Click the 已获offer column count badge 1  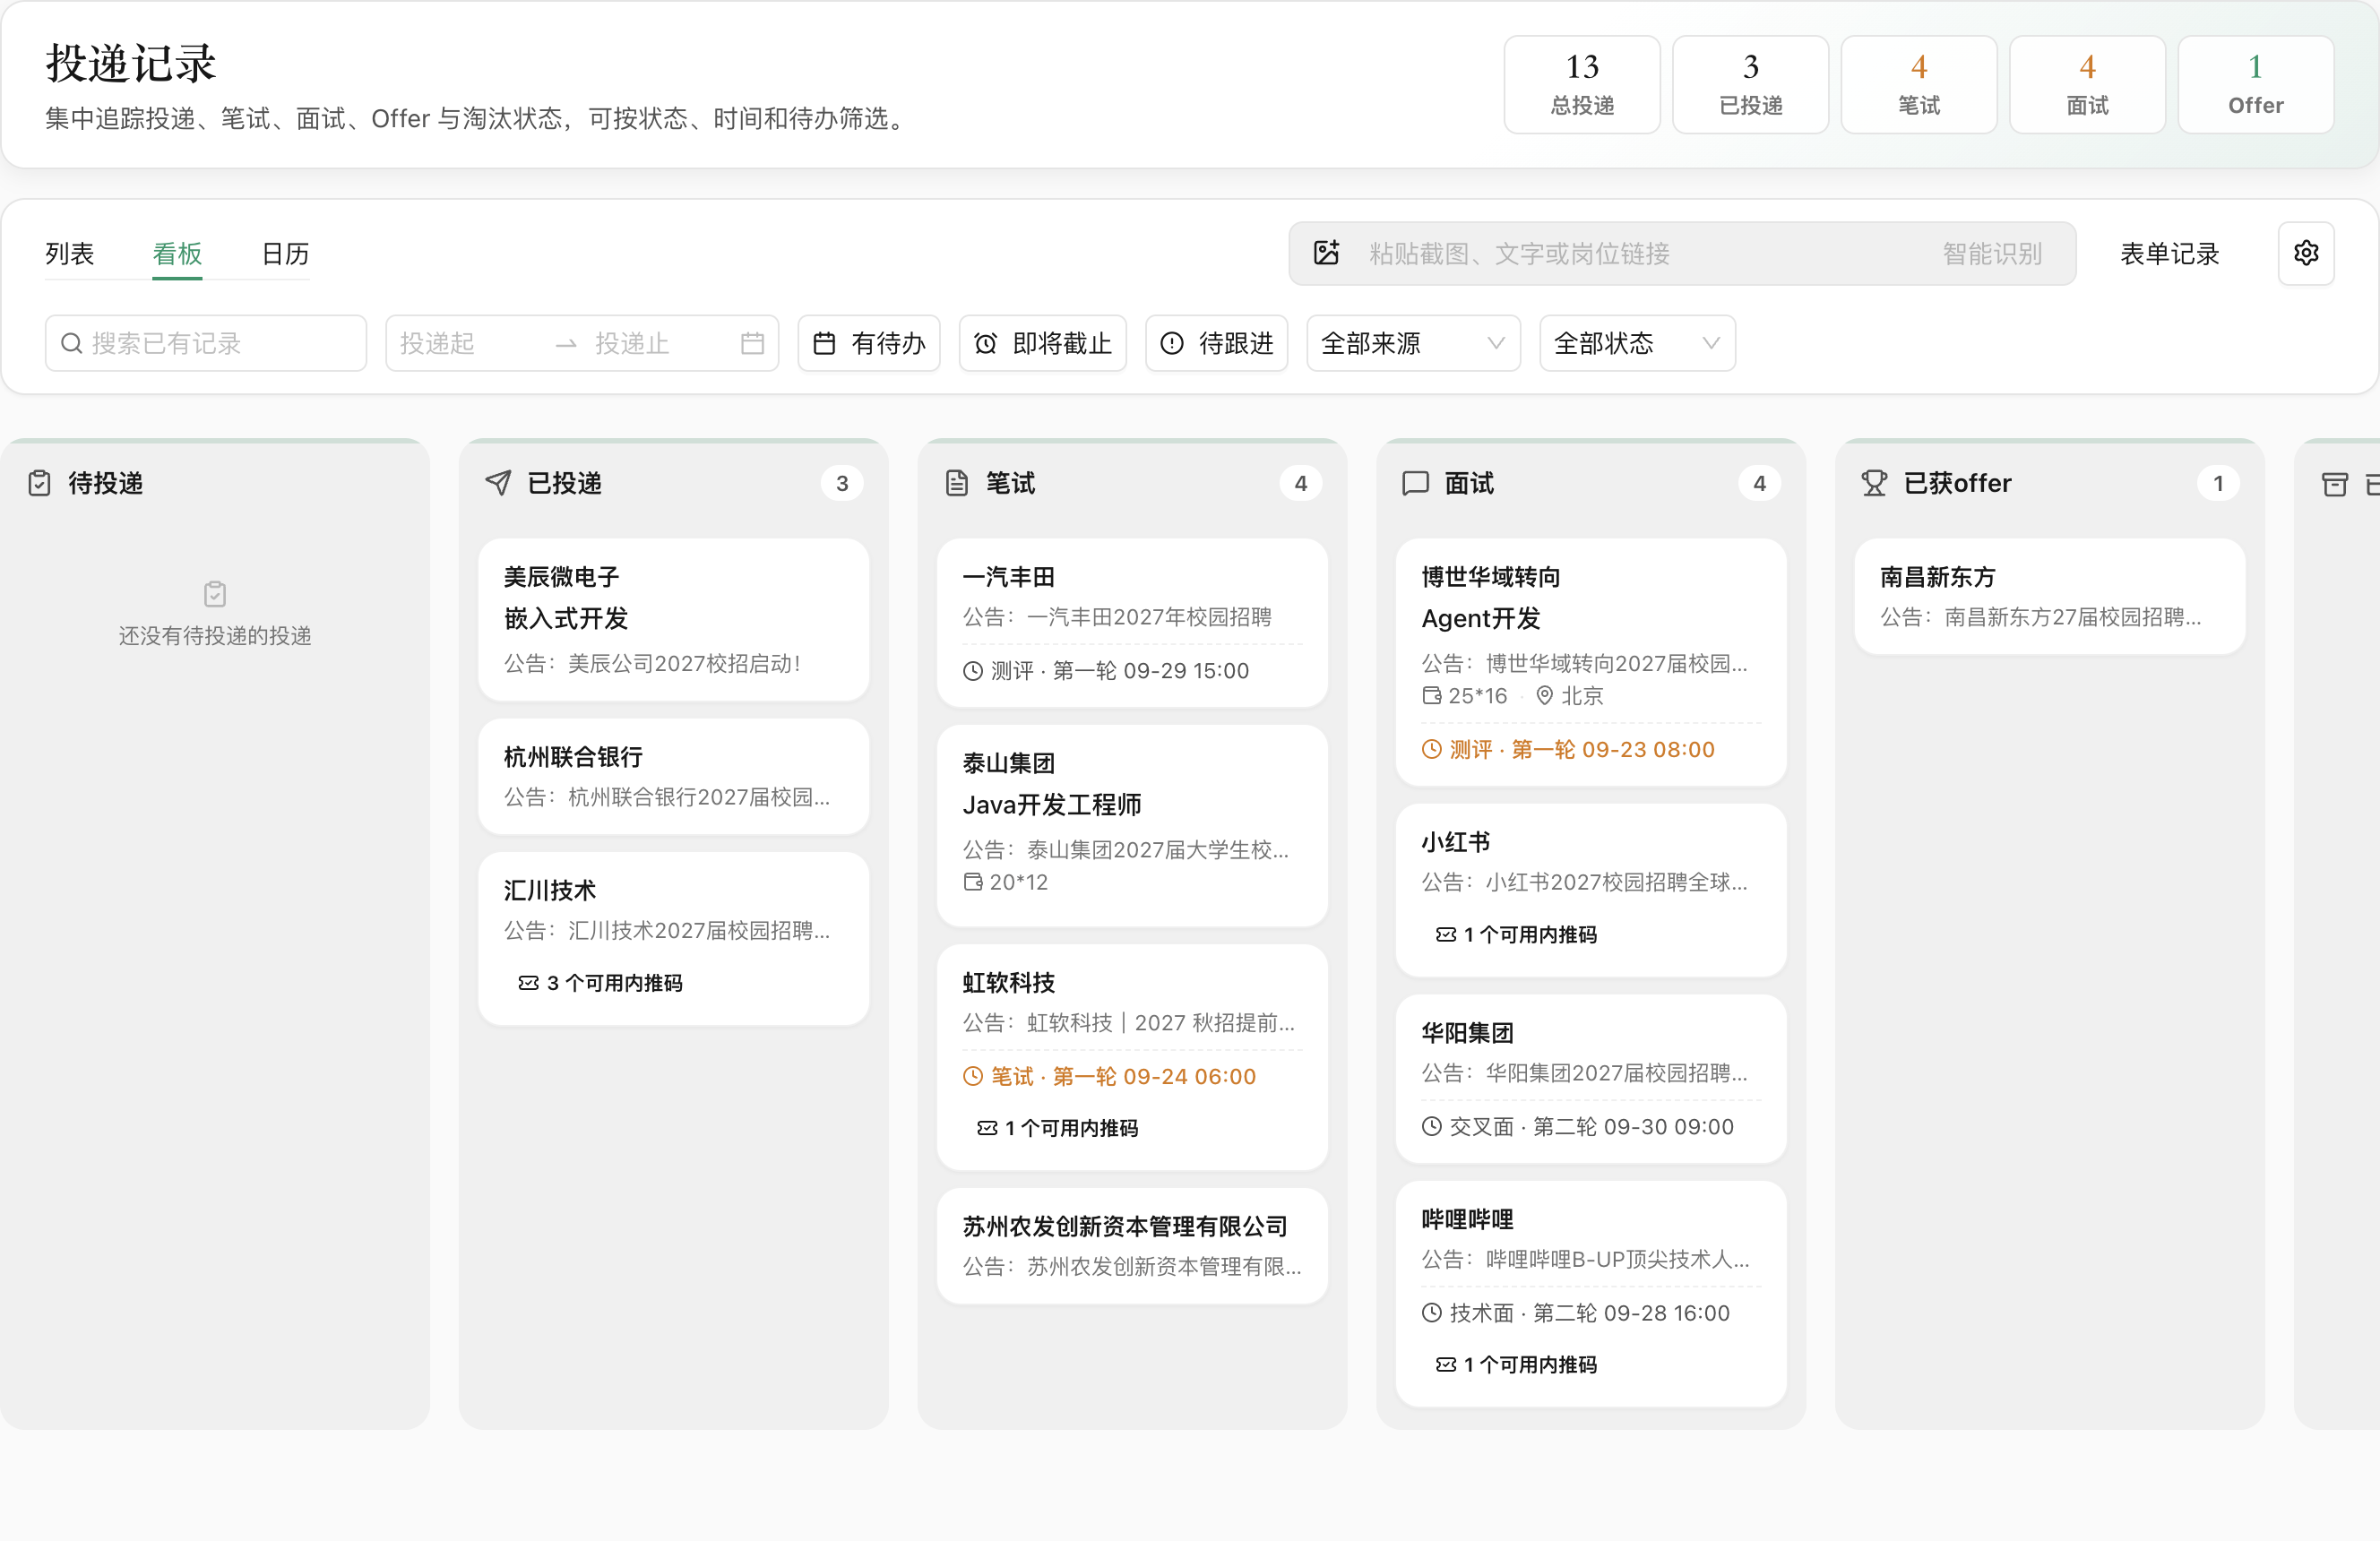[x=2218, y=483]
